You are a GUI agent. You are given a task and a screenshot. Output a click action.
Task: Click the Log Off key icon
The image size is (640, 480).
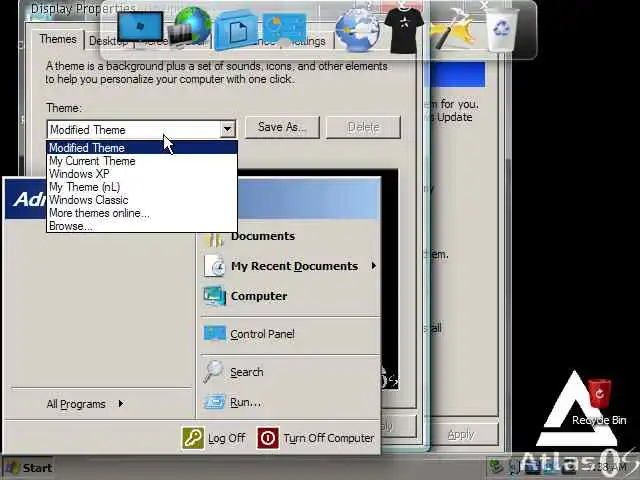[192, 438]
